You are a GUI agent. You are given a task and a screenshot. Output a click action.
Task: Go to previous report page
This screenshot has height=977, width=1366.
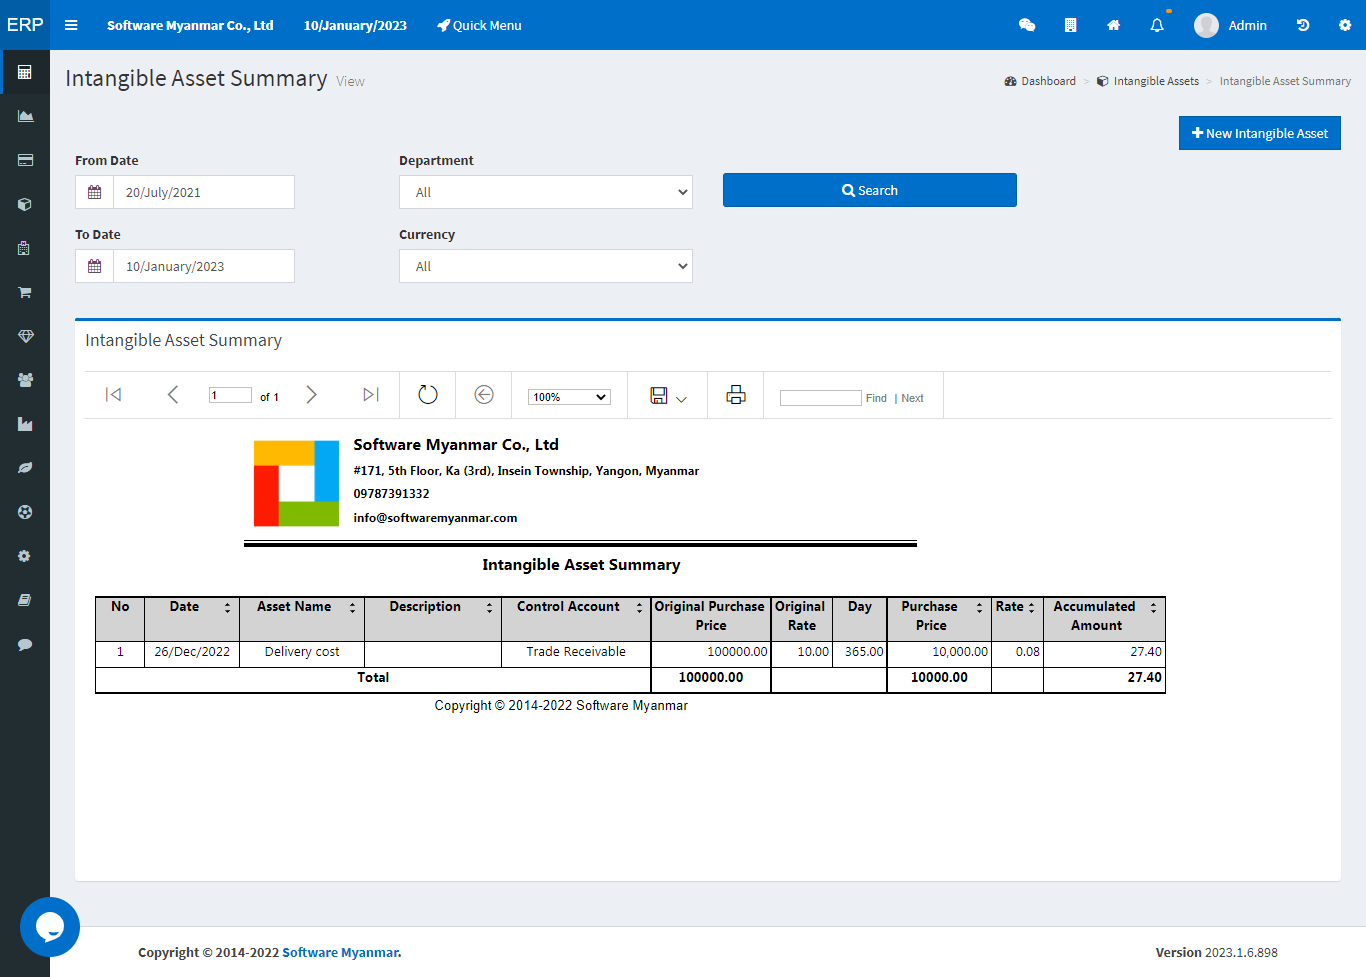(x=173, y=395)
